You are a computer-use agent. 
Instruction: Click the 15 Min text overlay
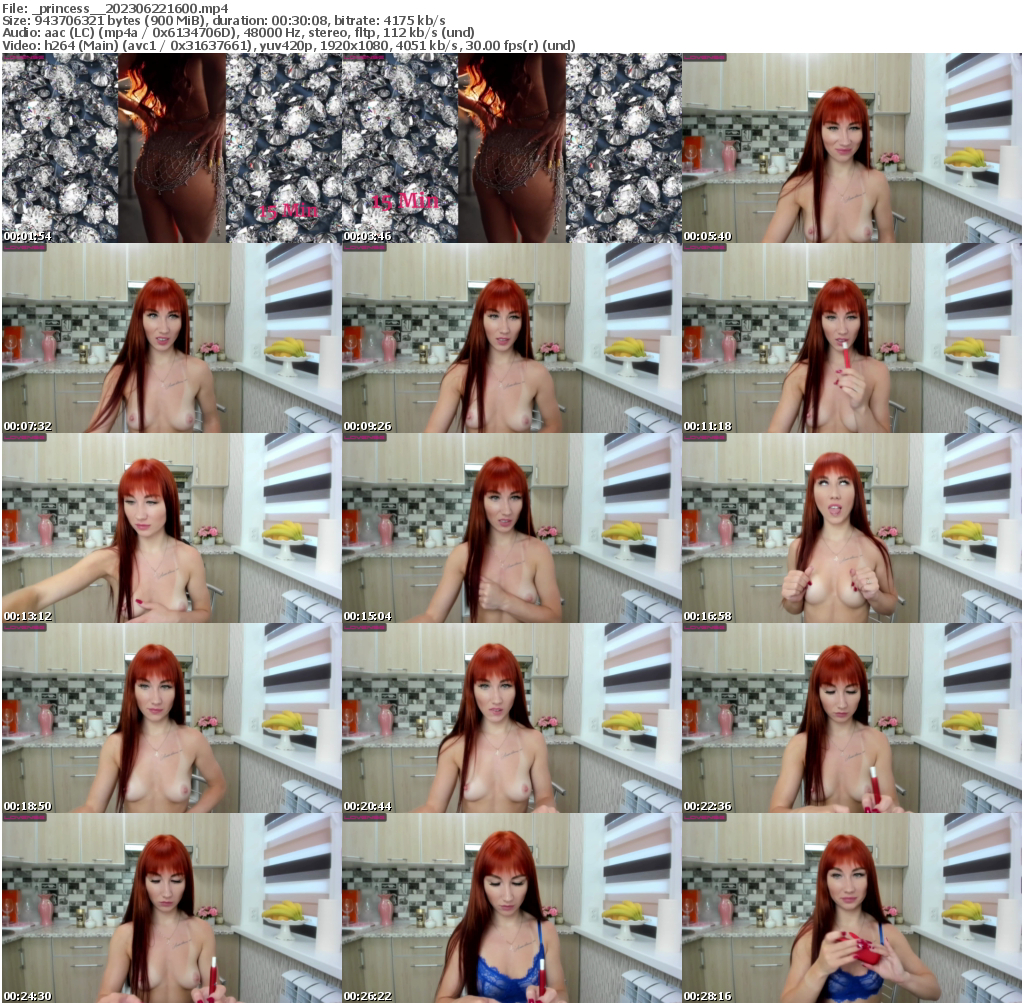coord(404,200)
